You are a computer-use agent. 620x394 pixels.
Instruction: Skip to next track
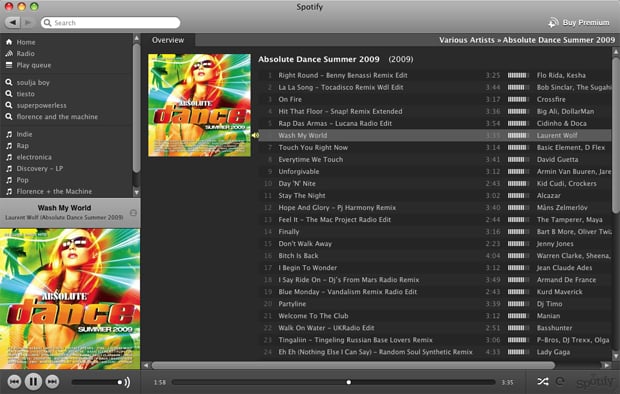52,382
